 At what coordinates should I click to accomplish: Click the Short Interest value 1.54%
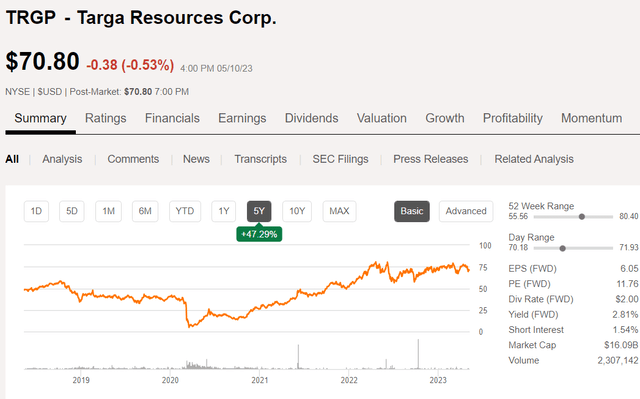click(625, 330)
